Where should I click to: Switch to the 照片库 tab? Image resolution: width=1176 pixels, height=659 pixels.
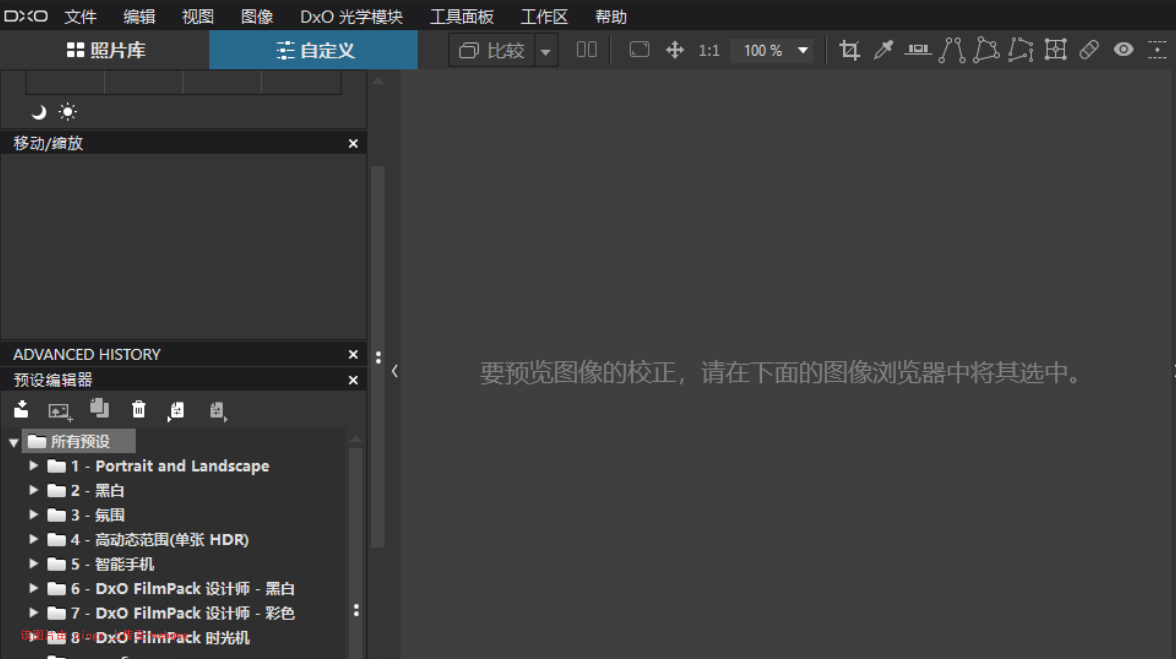click(105, 50)
